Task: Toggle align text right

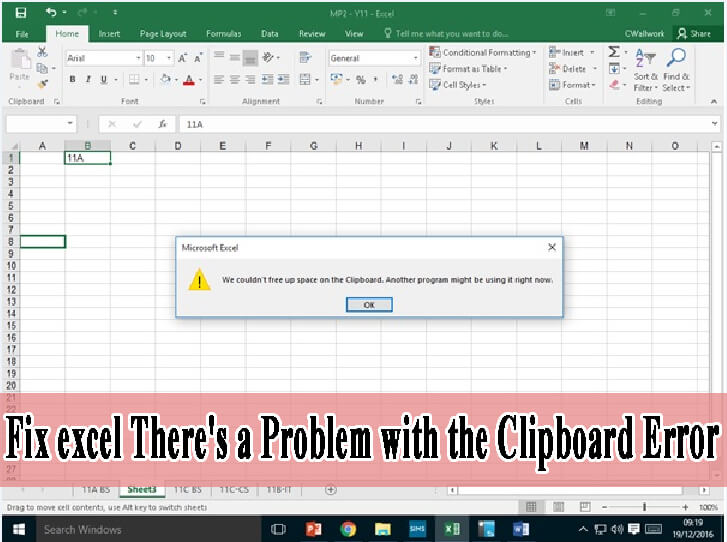Action: click(250, 80)
